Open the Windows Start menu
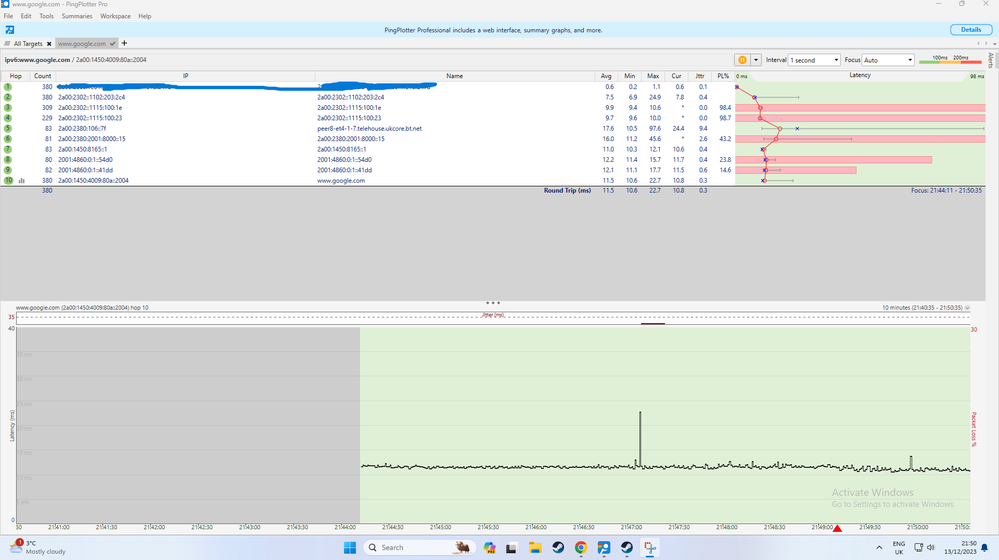Screen dimensions: 999x560 (350, 547)
